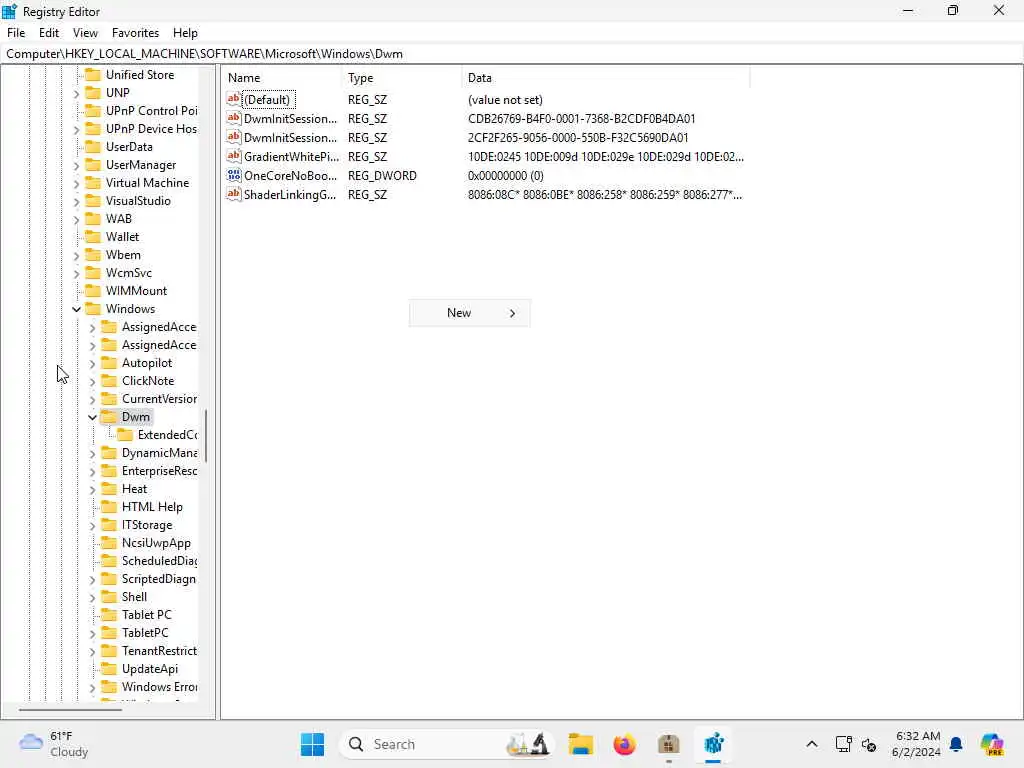Select the WIMMount folder icon
This screenshot has height=768, width=1024.
click(93, 291)
